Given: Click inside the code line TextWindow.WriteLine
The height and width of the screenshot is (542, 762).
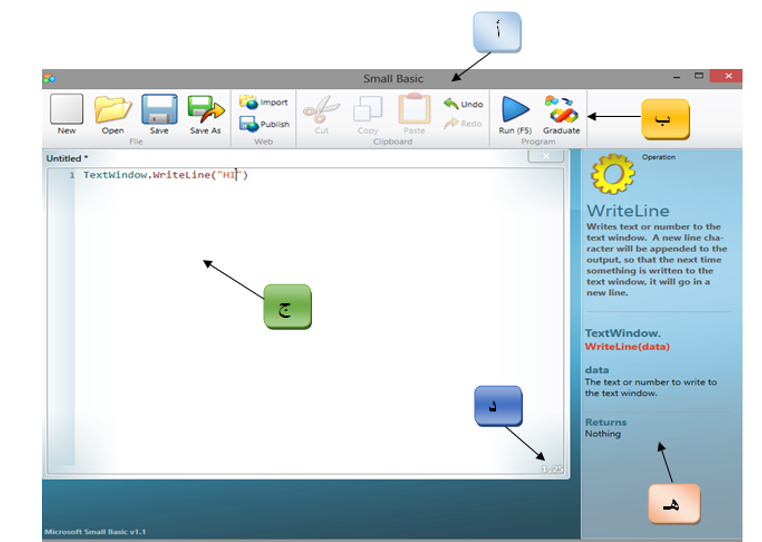Looking at the screenshot, I should click(166, 175).
